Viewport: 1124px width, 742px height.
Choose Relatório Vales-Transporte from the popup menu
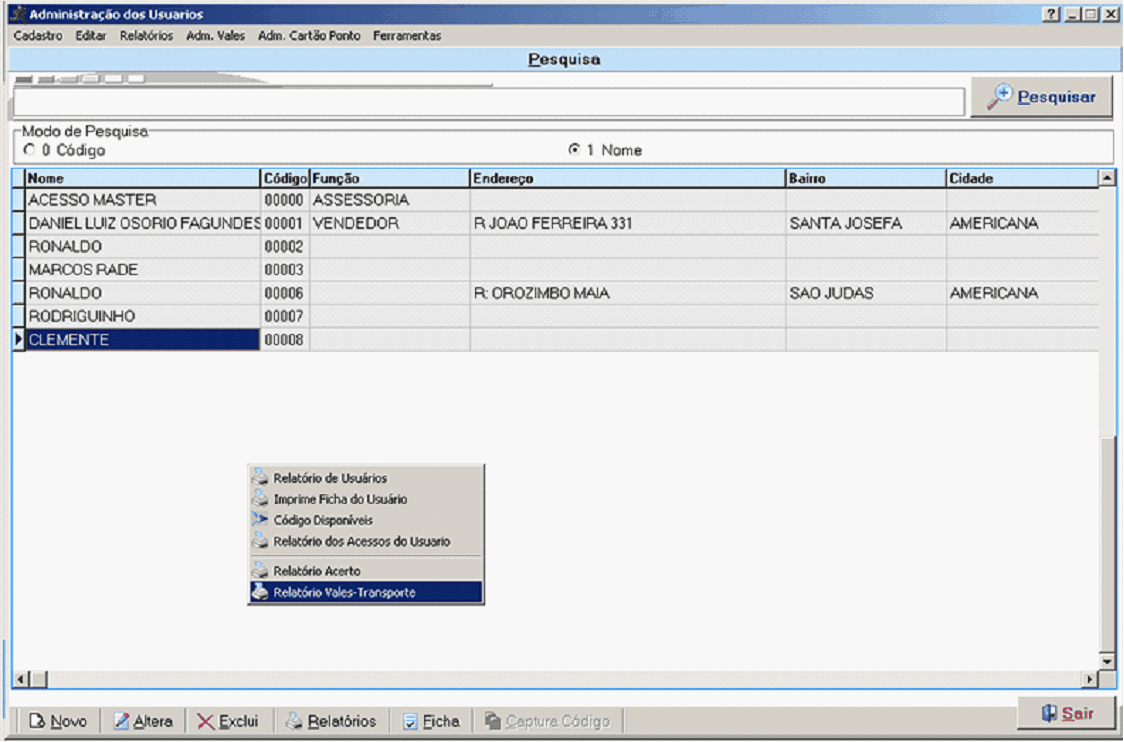[344, 593]
